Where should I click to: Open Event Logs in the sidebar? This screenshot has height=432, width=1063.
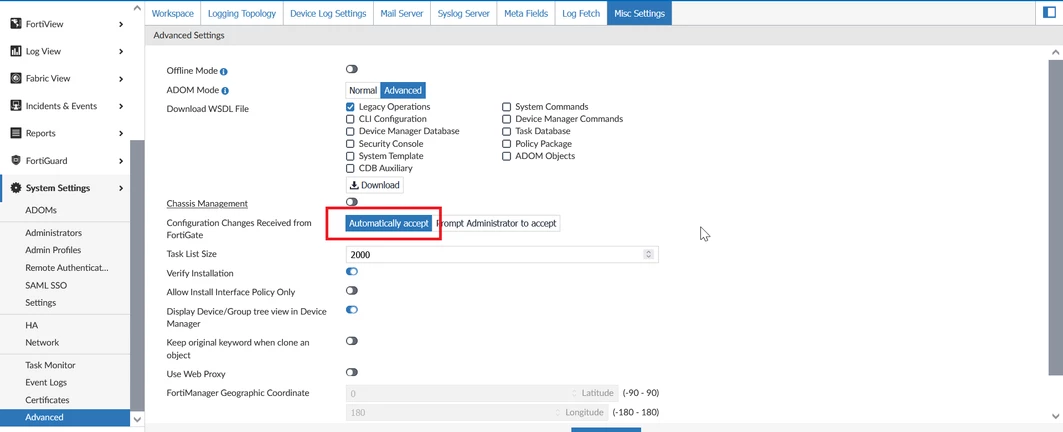click(x=46, y=382)
